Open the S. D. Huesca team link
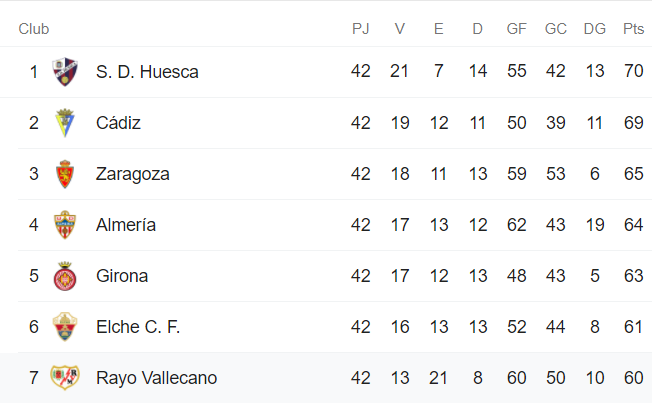 click(147, 72)
